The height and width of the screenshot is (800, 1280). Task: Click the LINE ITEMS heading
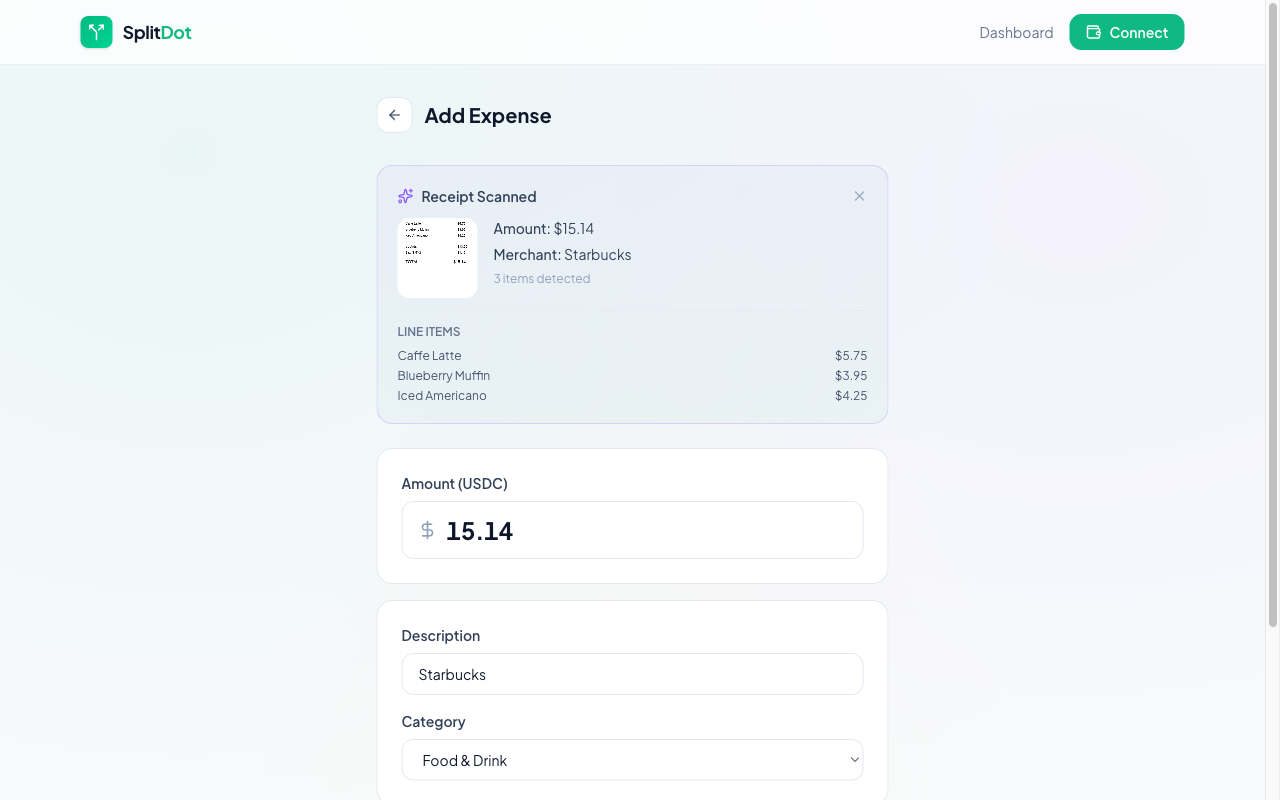(428, 332)
